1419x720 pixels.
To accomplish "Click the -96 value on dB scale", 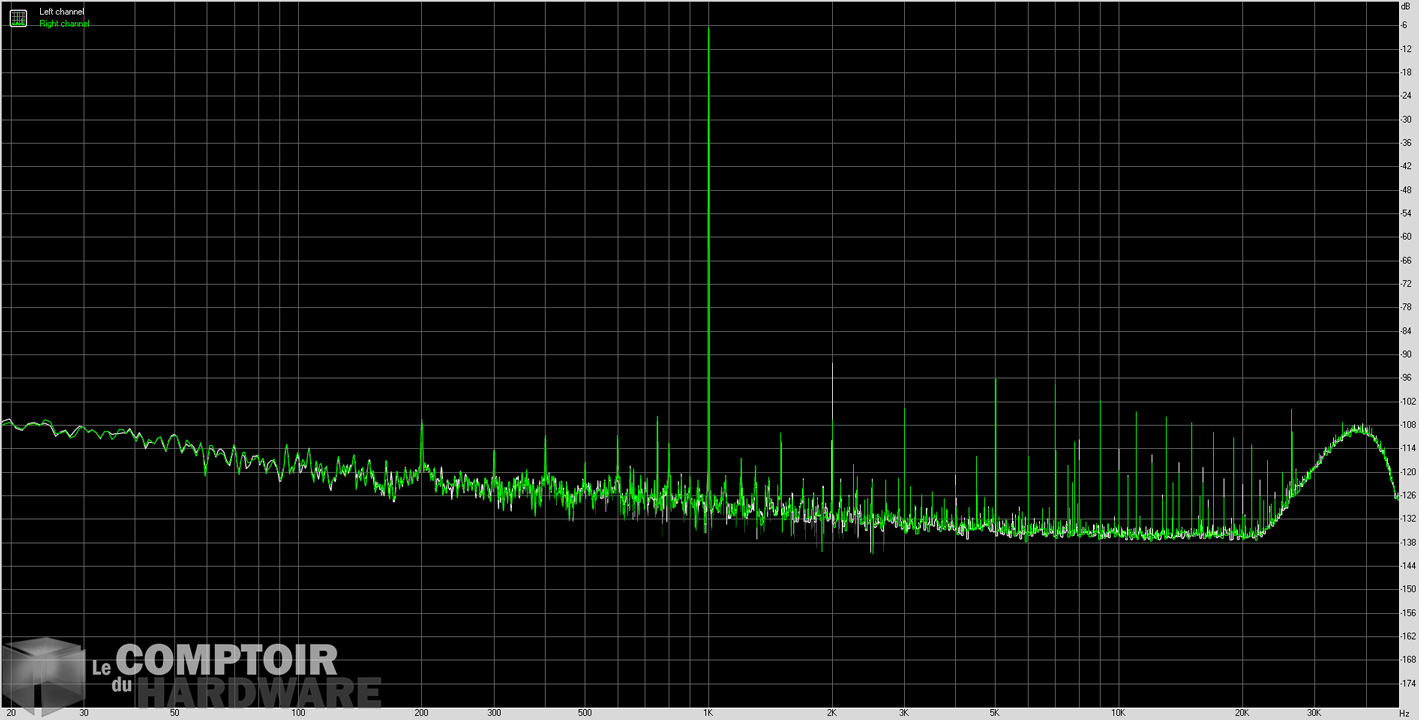I will click(x=1406, y=377).
